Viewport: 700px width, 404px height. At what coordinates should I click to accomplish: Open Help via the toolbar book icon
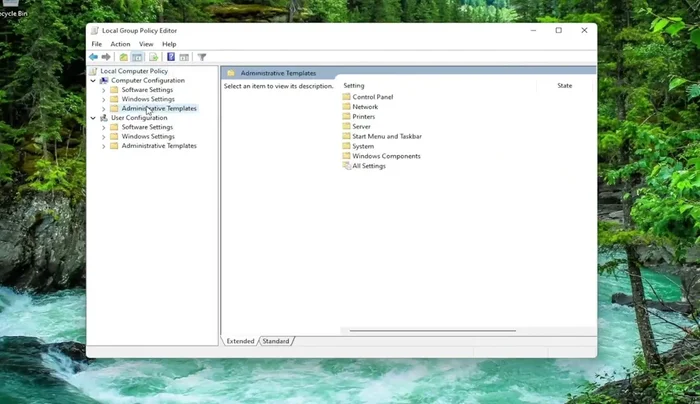click(x=171, y=58)
